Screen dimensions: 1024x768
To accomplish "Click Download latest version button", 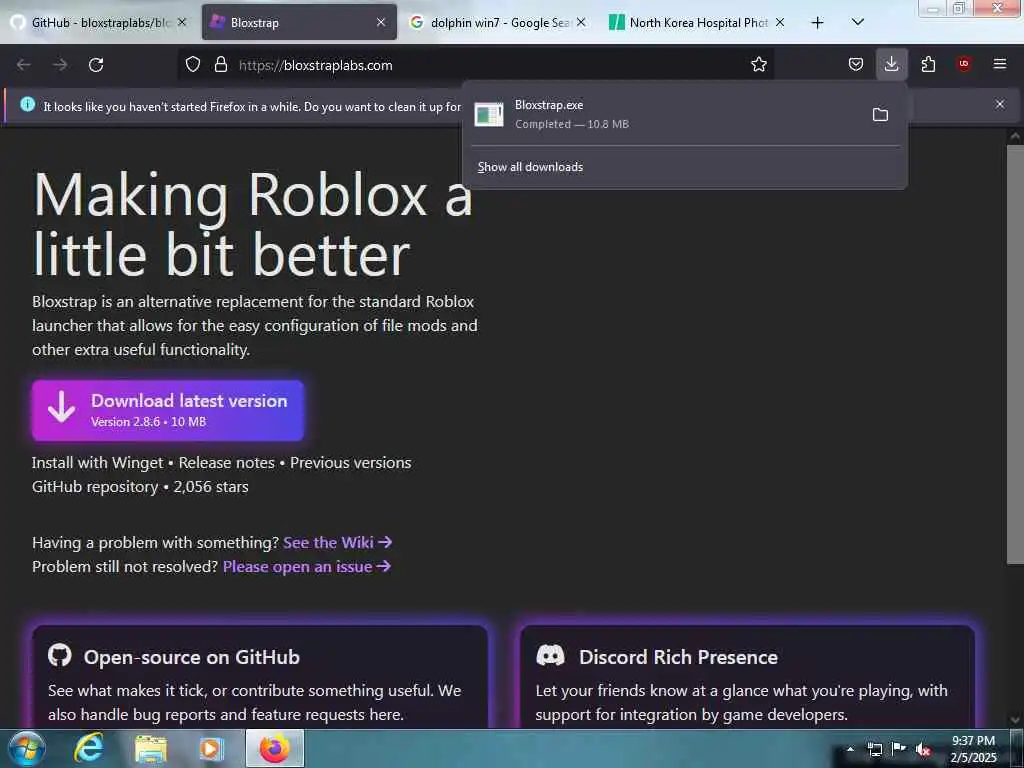I will click(x=168, y=410).
